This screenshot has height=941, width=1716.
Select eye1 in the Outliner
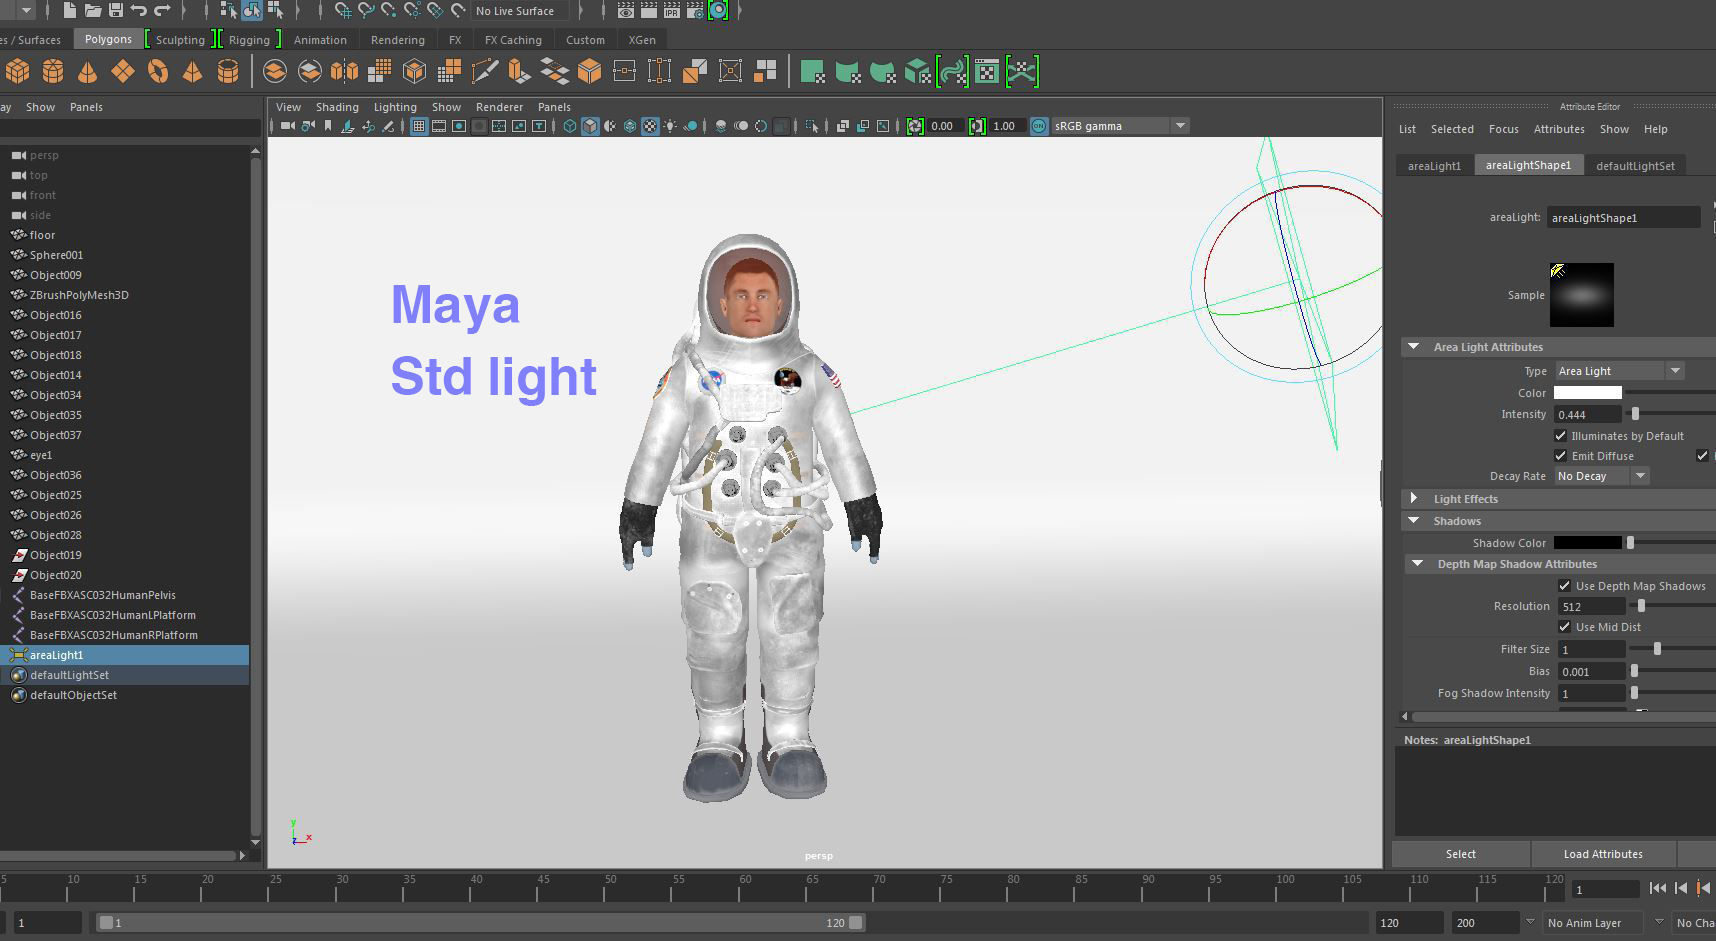pyautogui.click(x=41, y=455)
